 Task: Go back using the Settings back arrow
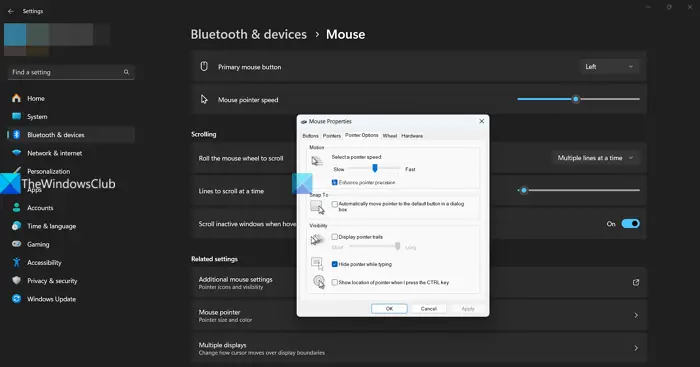point(11,11)
